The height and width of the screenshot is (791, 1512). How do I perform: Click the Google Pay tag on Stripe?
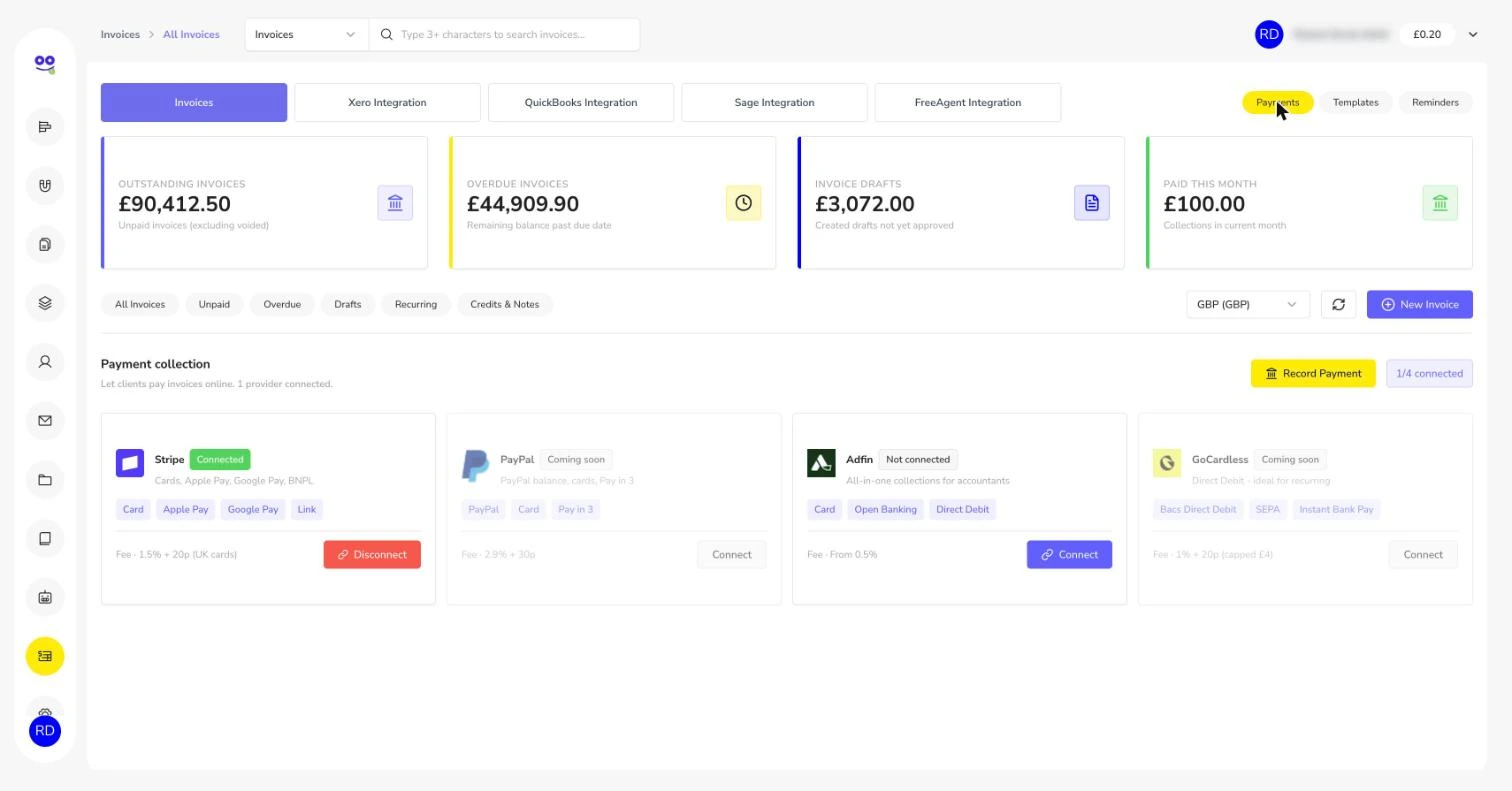tap(253, 509)
